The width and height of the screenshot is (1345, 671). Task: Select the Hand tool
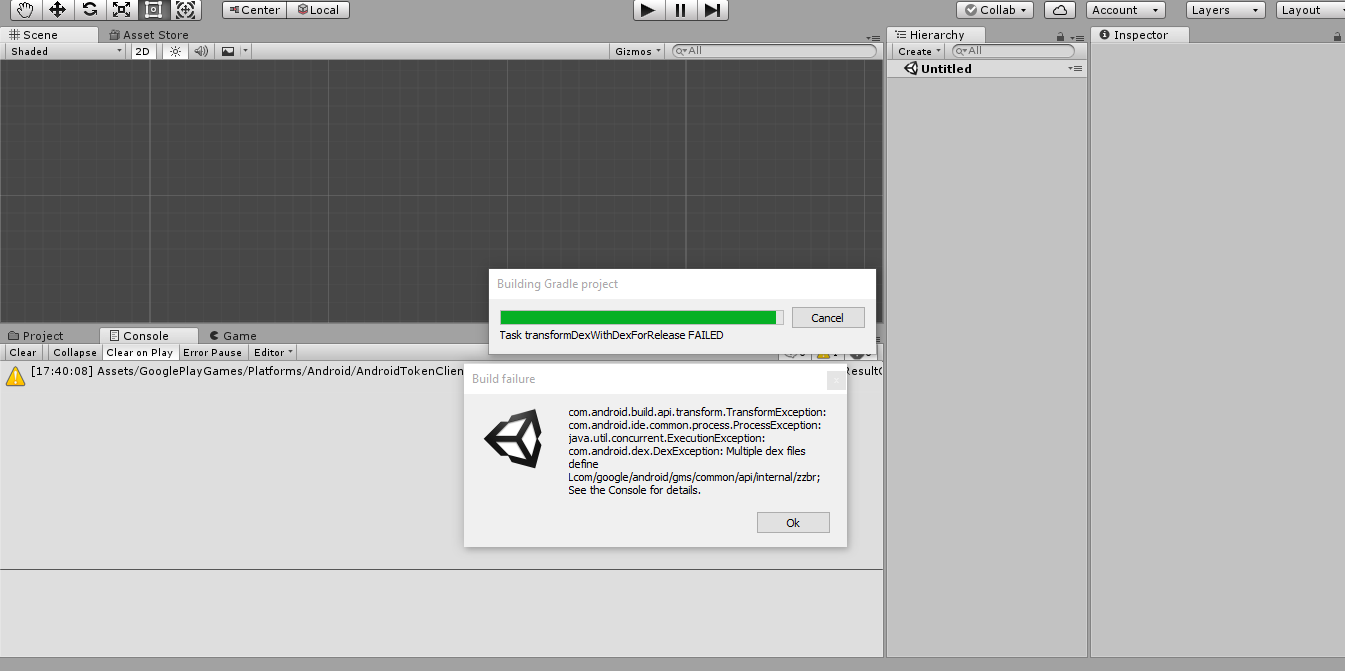click(26, 10)
